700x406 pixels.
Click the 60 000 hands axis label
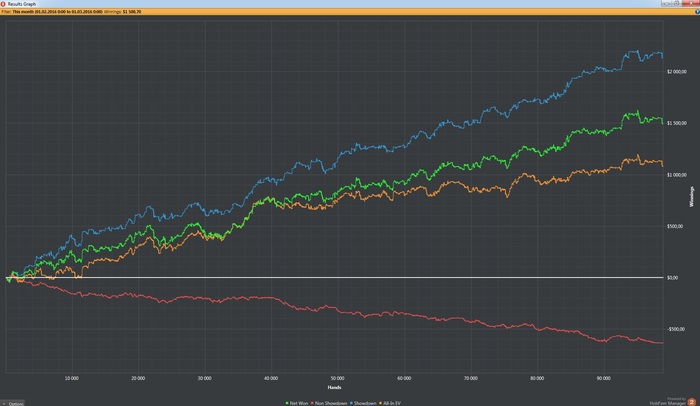pyautogui.click(x=404, y=378)
